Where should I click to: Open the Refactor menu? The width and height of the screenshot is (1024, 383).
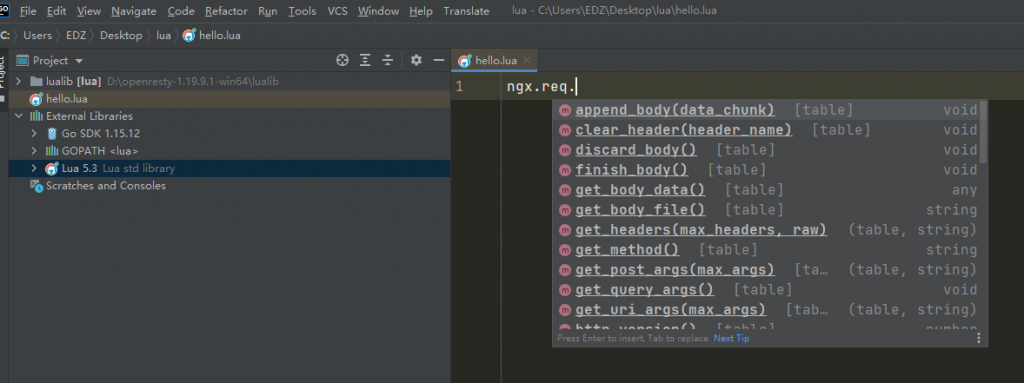click(x=227, y=11)
